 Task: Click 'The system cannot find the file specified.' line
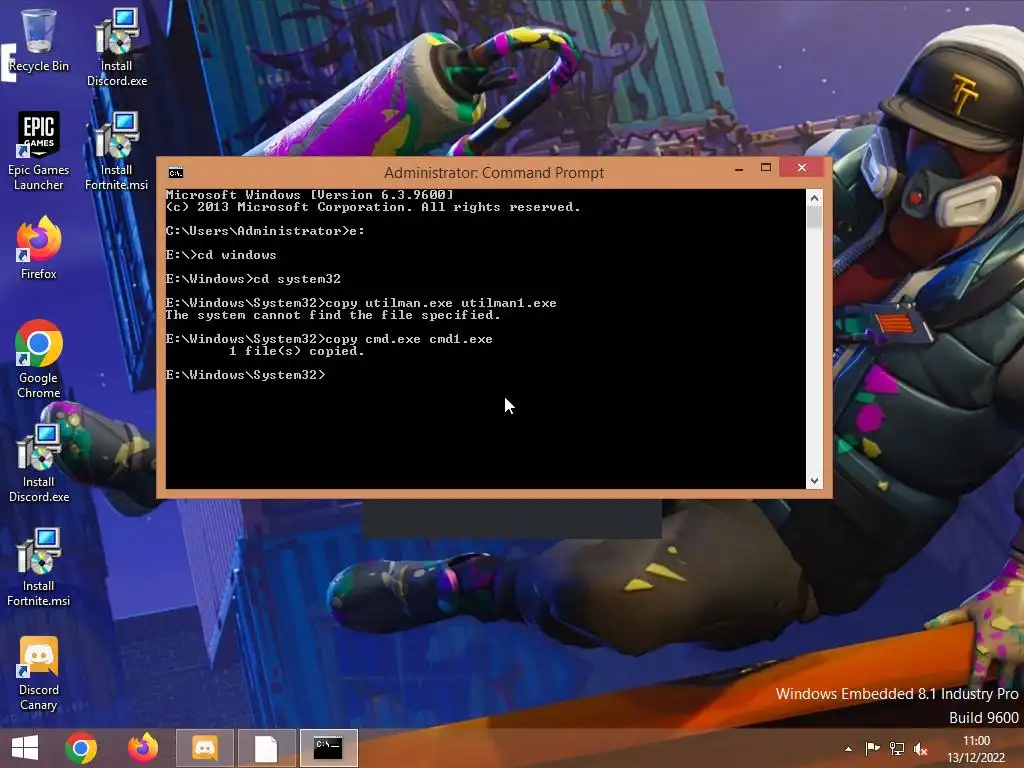pos(333,315)
